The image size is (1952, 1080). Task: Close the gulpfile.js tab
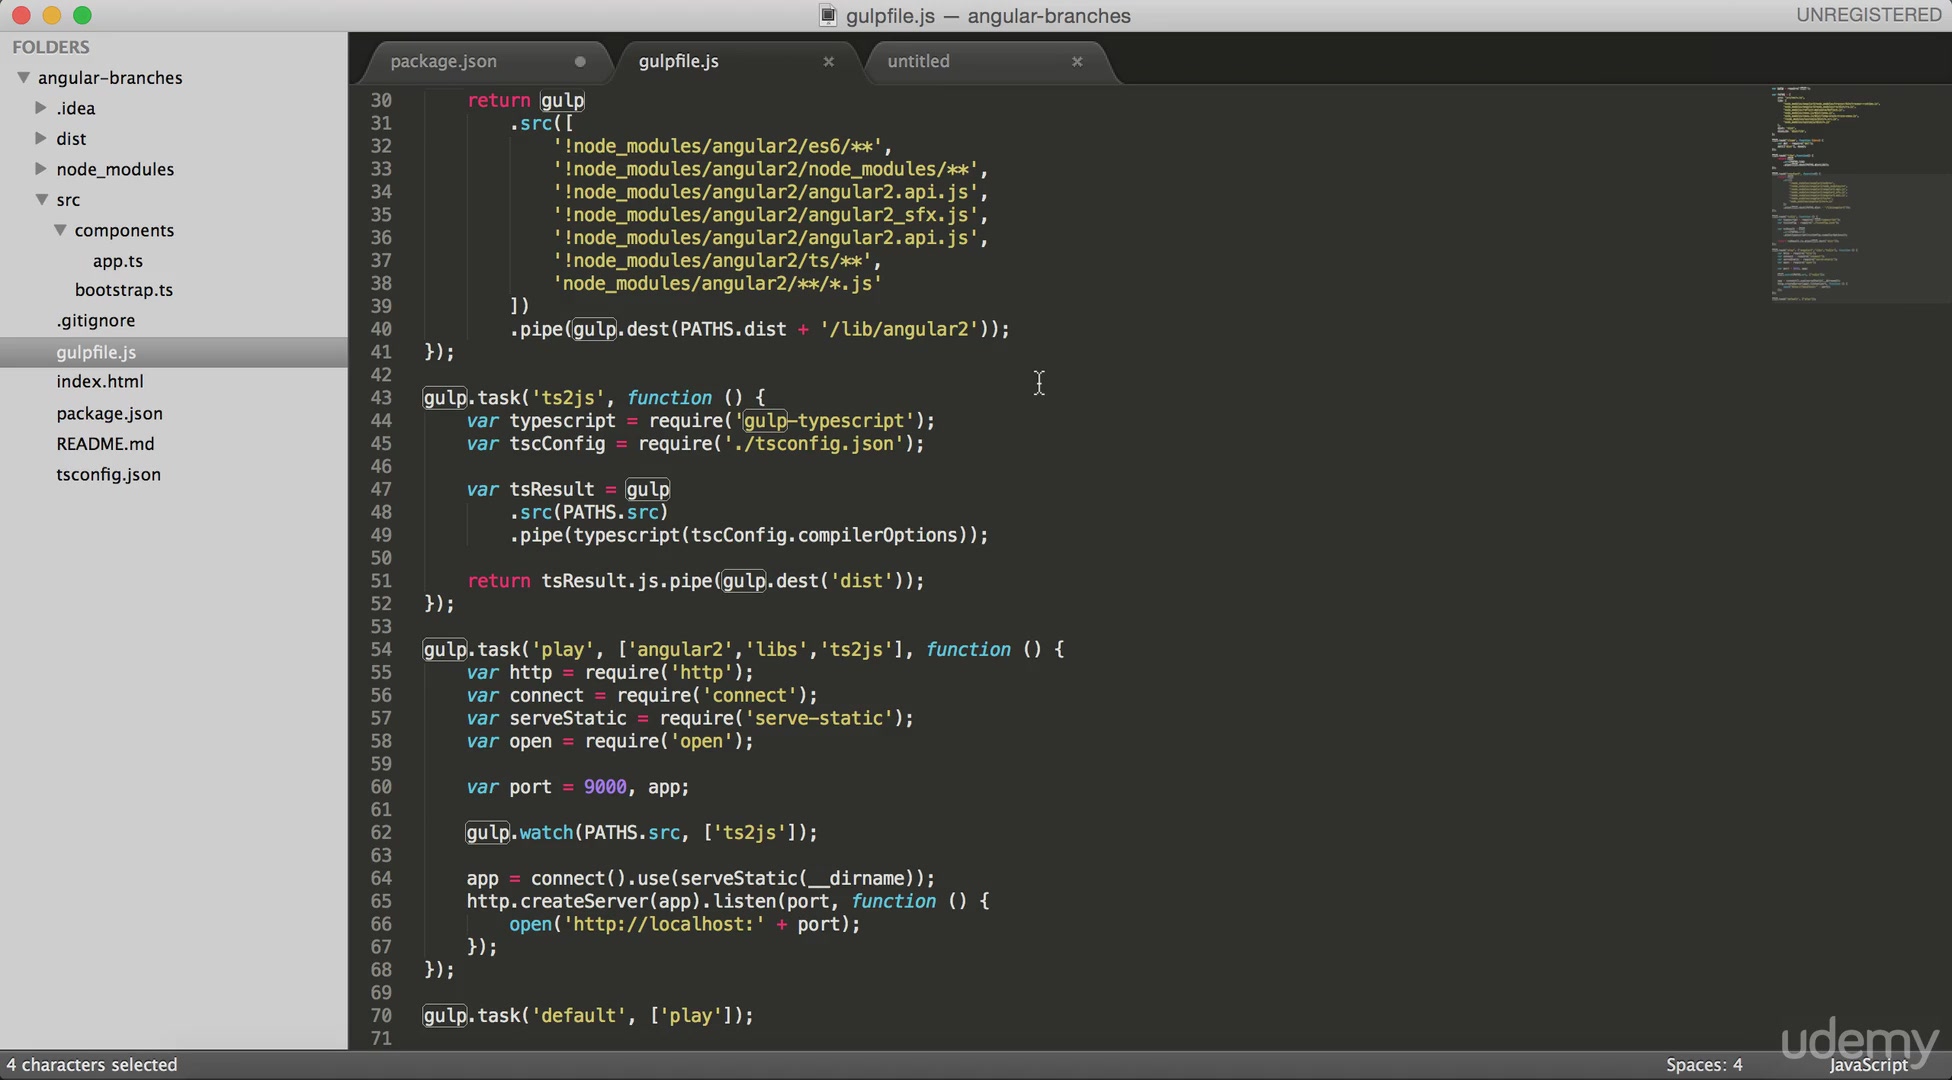[828, 62]
